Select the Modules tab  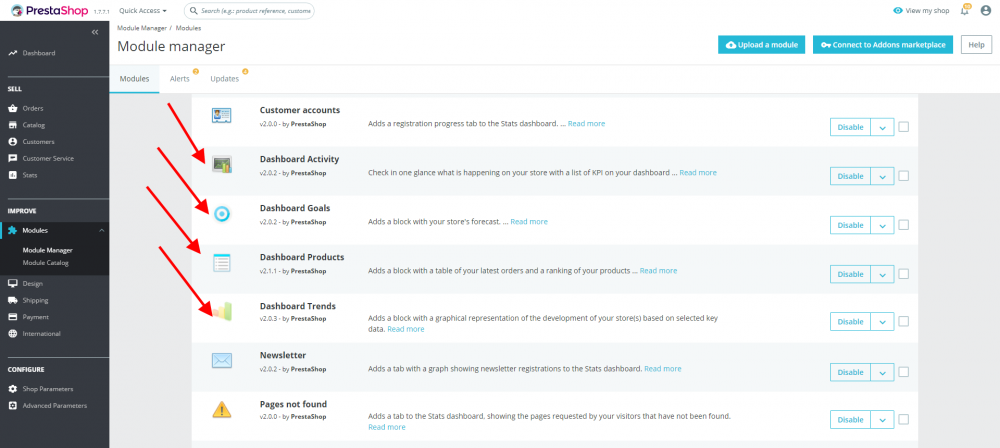[135, 79]
